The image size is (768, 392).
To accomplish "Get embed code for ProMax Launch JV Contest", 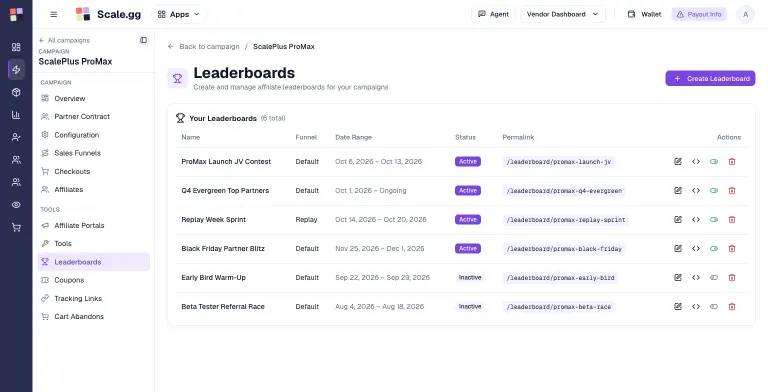I will point(696,162).
